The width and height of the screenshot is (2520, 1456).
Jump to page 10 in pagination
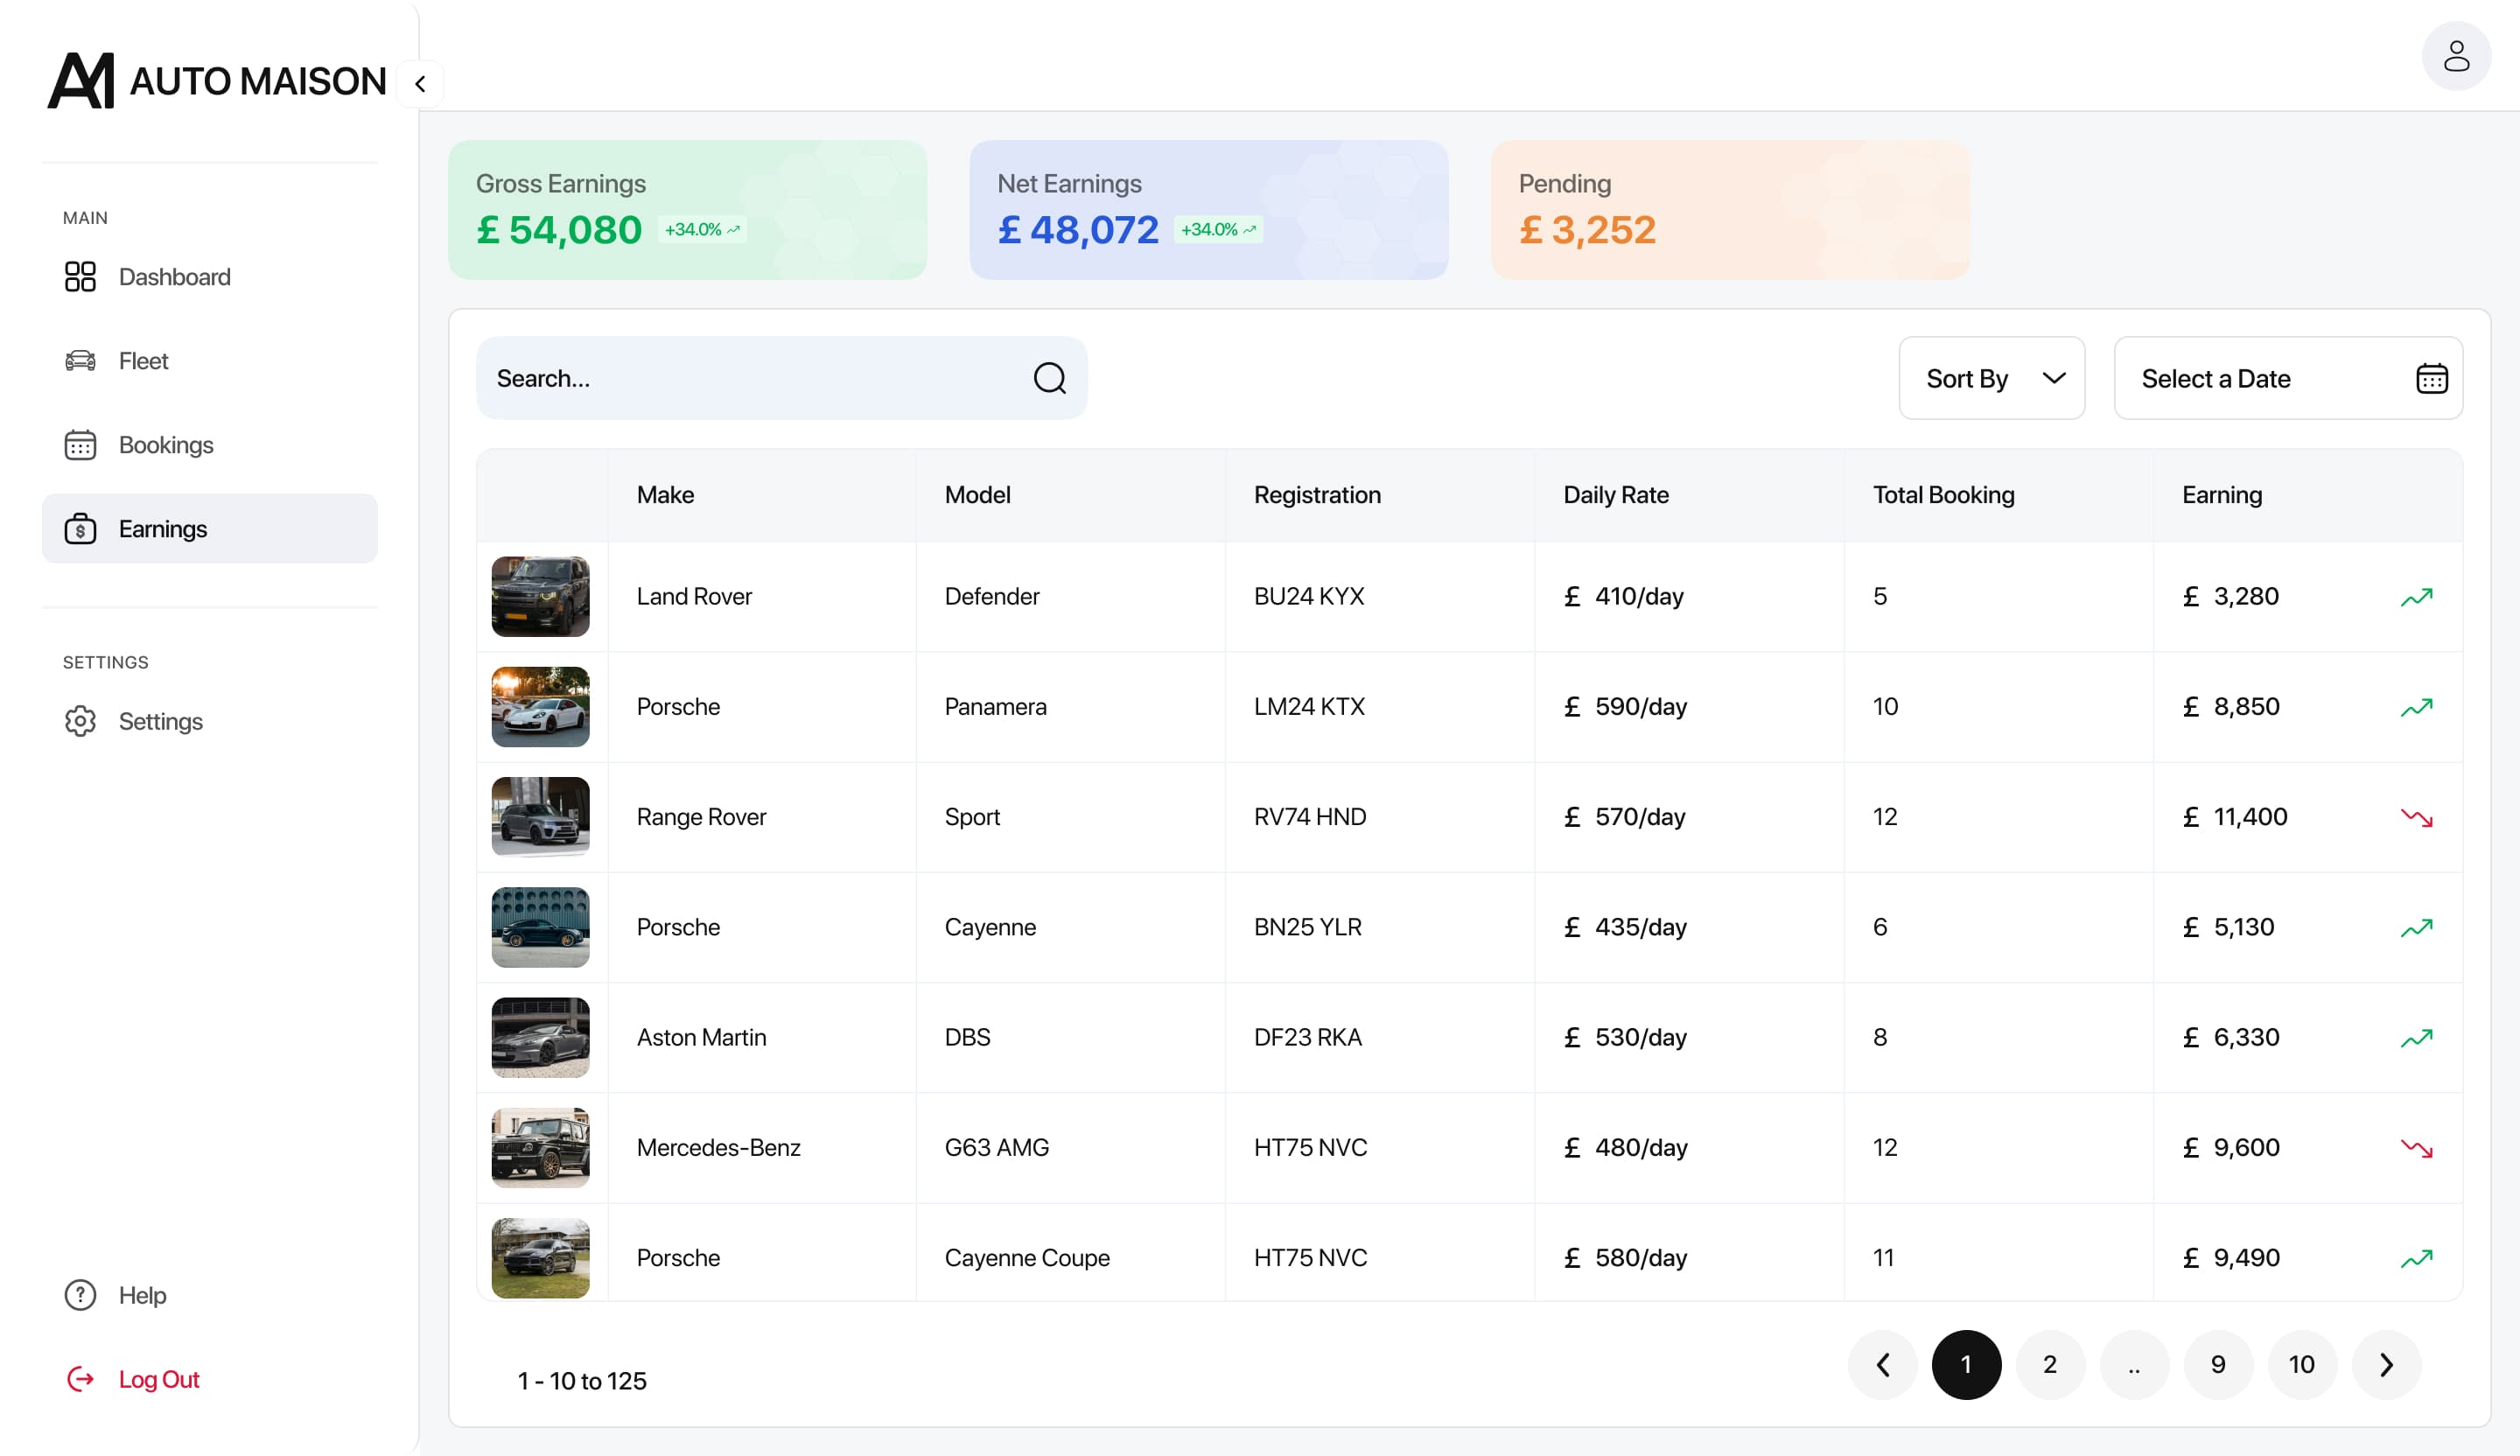click(x=2301, y=1364)
